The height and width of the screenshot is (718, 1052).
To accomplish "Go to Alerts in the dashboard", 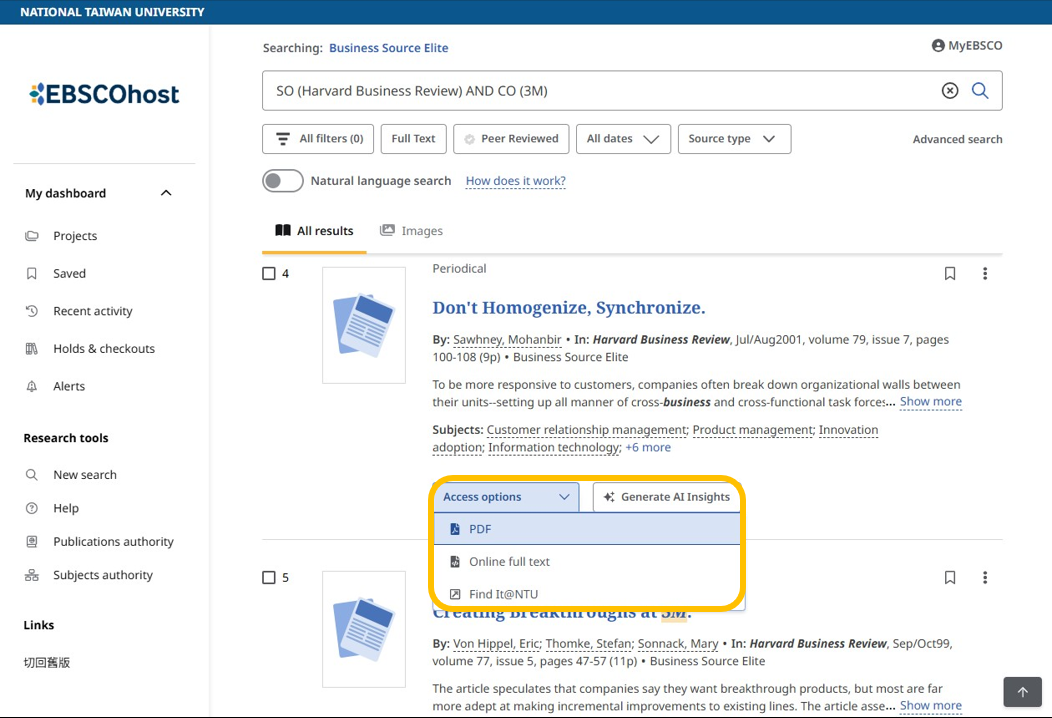I will pos(68,386).
